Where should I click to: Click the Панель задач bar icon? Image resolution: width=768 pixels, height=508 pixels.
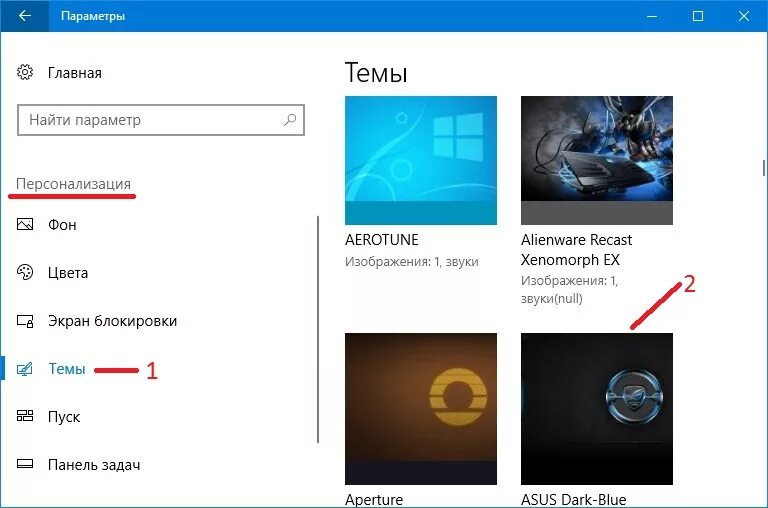pos(25,463)
